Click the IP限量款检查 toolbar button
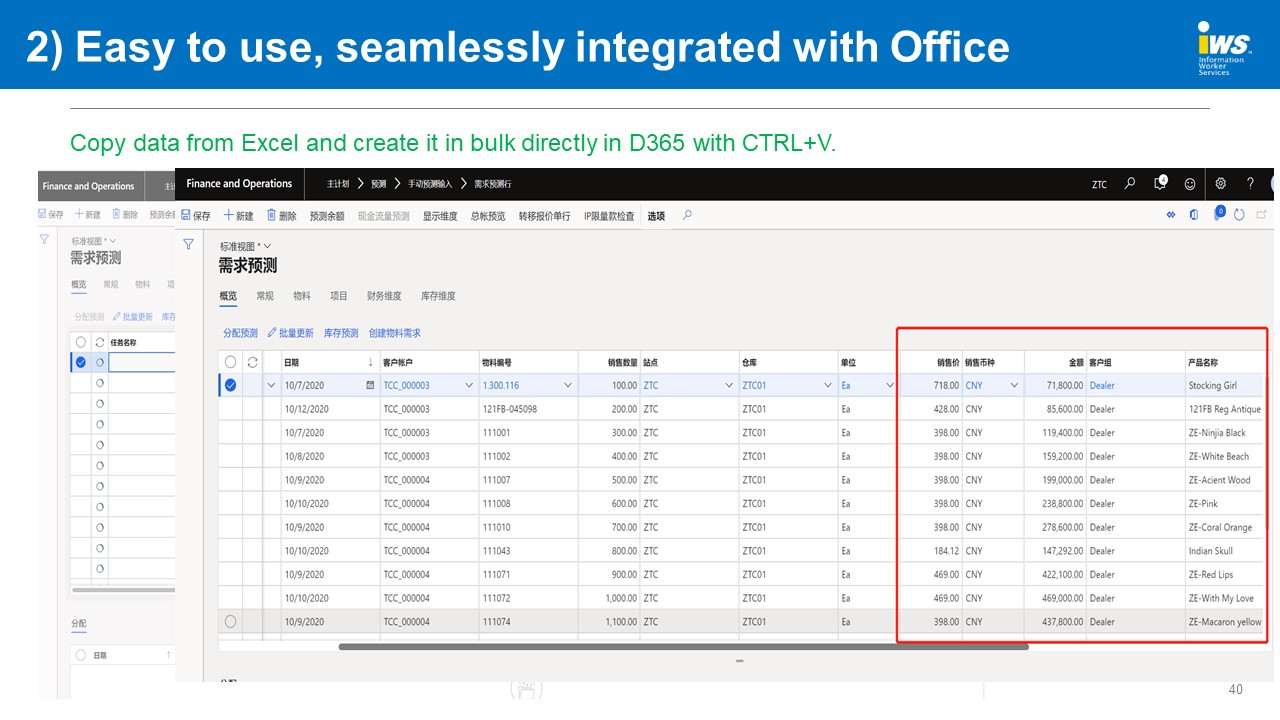This screenshot has height=720, width=1280. [609, 216]
